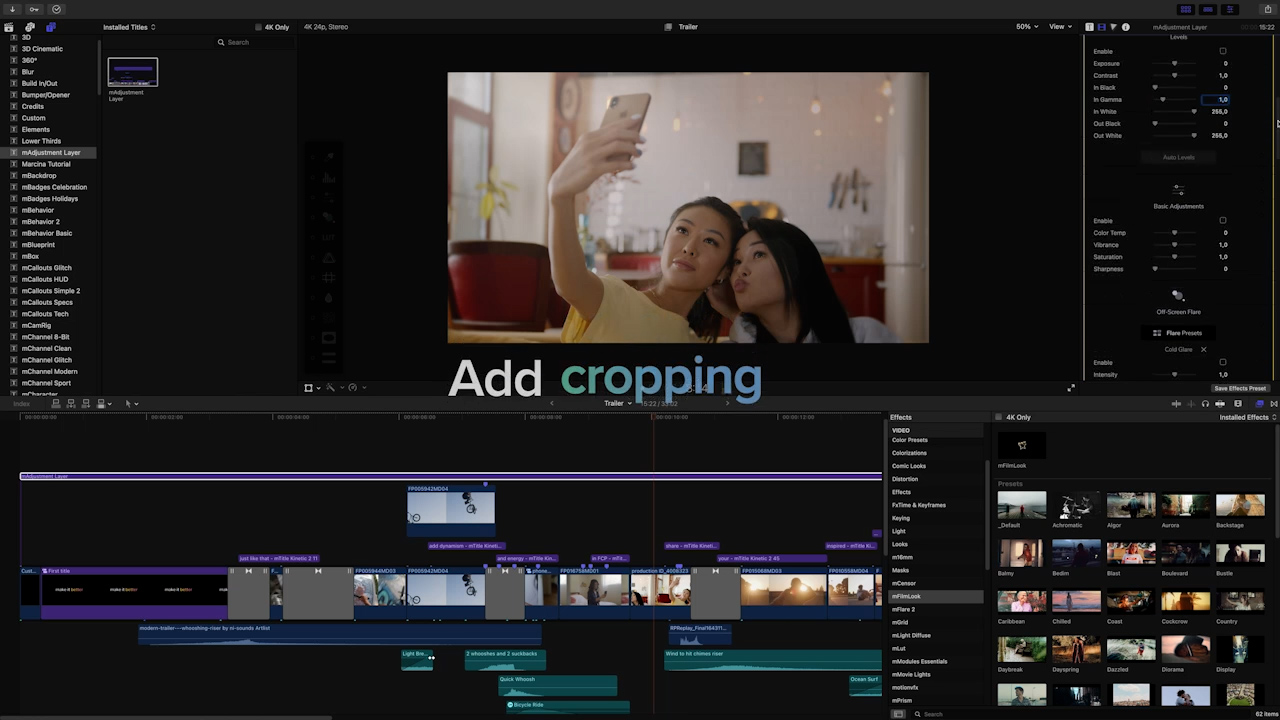Toggle the inspector layout icon
The width and height of the screenshot is (1280, 720).
point(1230,9)
